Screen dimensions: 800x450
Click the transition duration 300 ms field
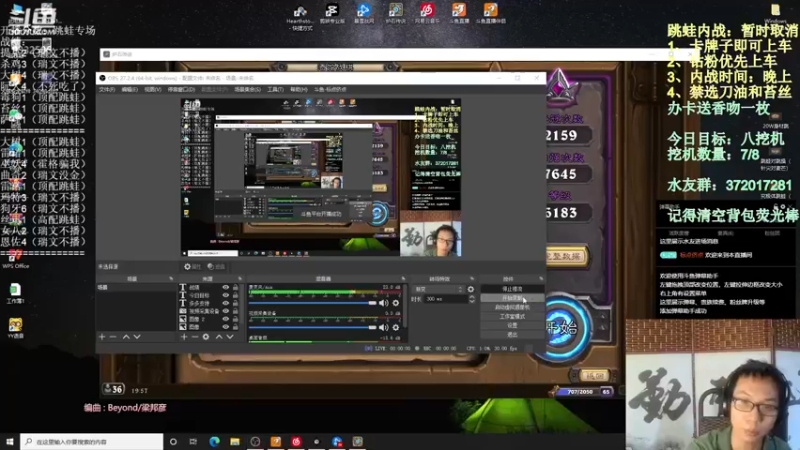446,299
